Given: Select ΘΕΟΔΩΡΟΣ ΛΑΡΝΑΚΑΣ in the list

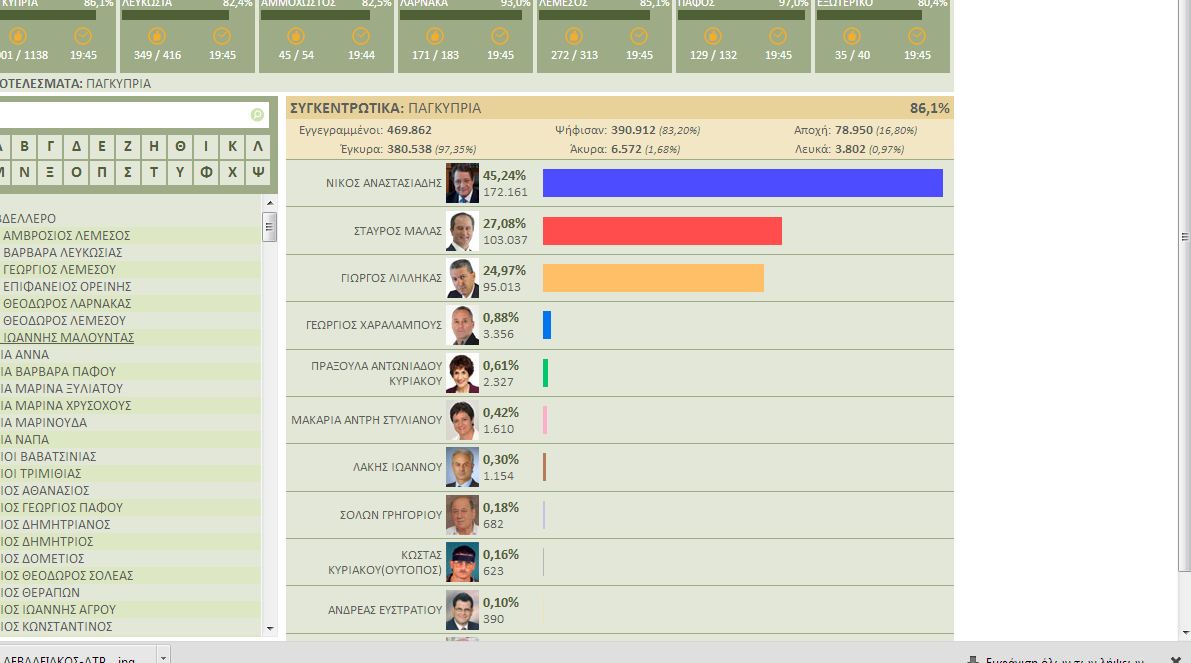Looking at the screenshot, I should pos(66,303).
